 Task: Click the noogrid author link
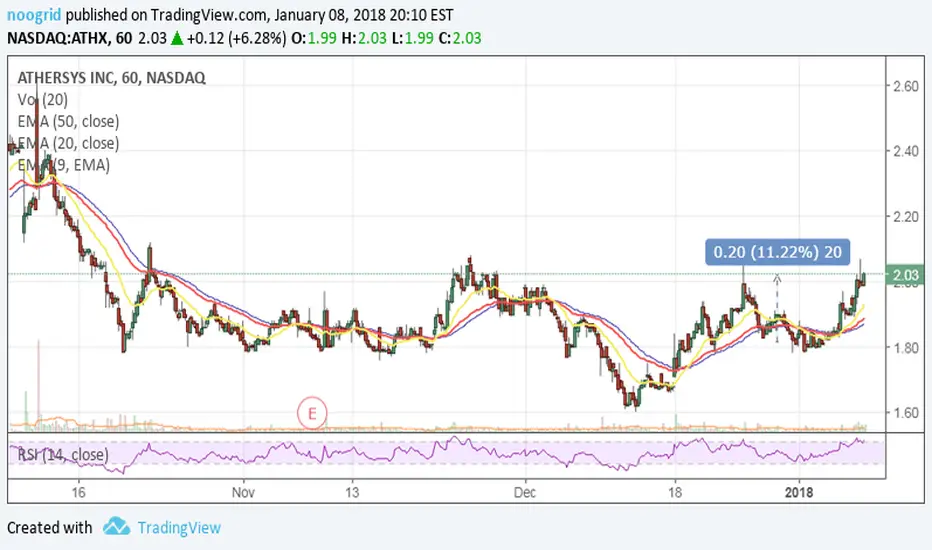click(34, 15)
